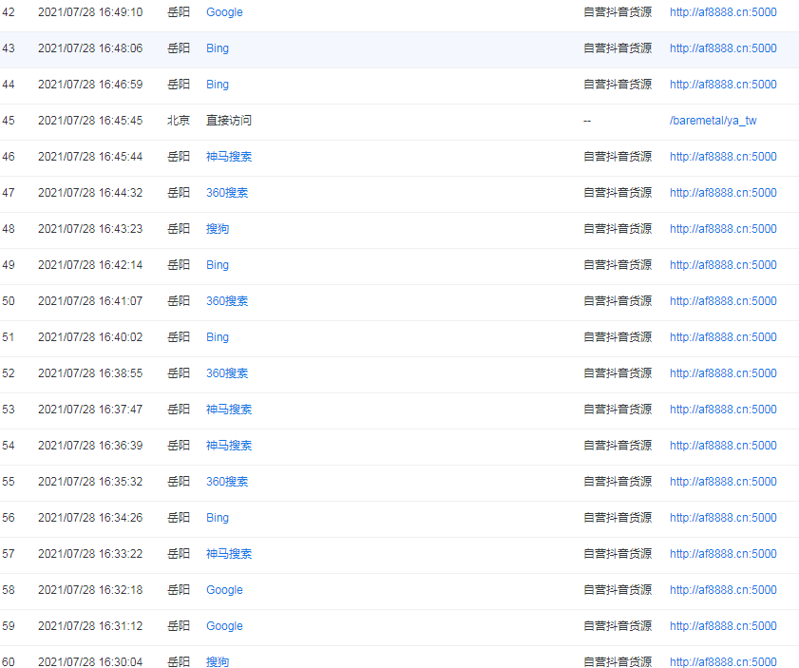799x668 pixels.
Task: Select 自营抖音货源 keyword in row 47
Action: (618, 193)
